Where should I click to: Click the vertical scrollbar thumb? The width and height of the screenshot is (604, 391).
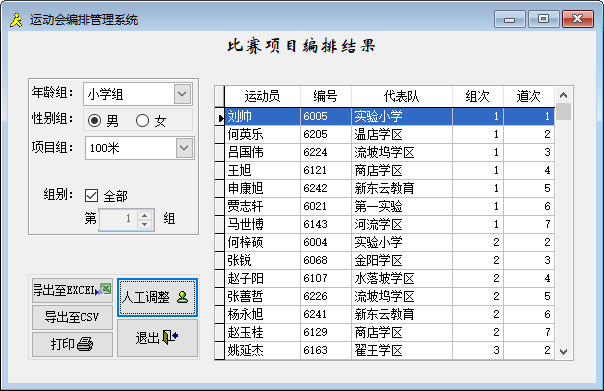pyautogui.click(x=564, y=111)
